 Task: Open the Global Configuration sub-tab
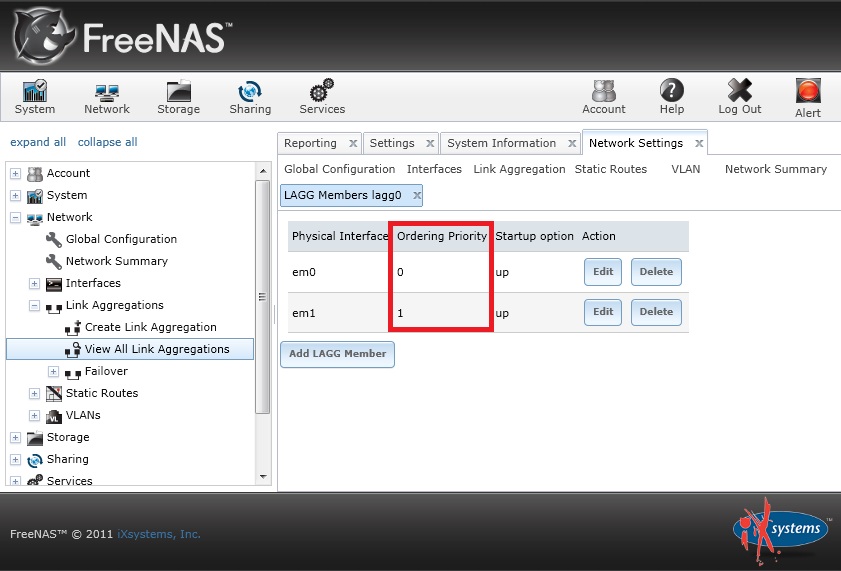pos(340,169)
